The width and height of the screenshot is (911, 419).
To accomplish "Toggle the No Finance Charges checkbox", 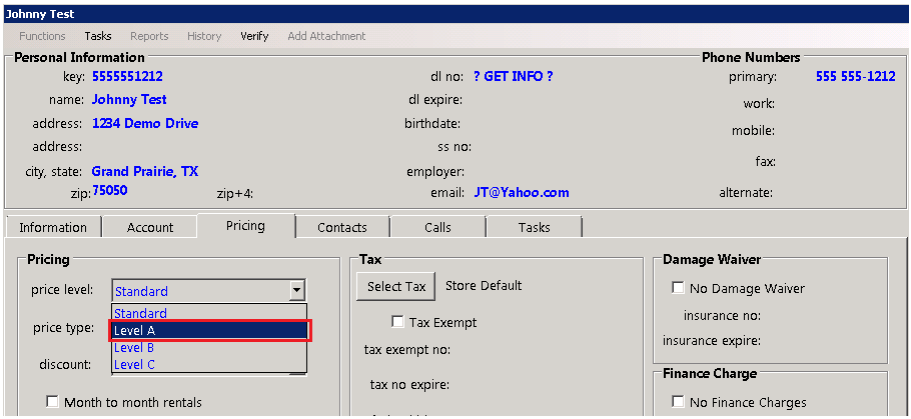I will click(679, 403).
